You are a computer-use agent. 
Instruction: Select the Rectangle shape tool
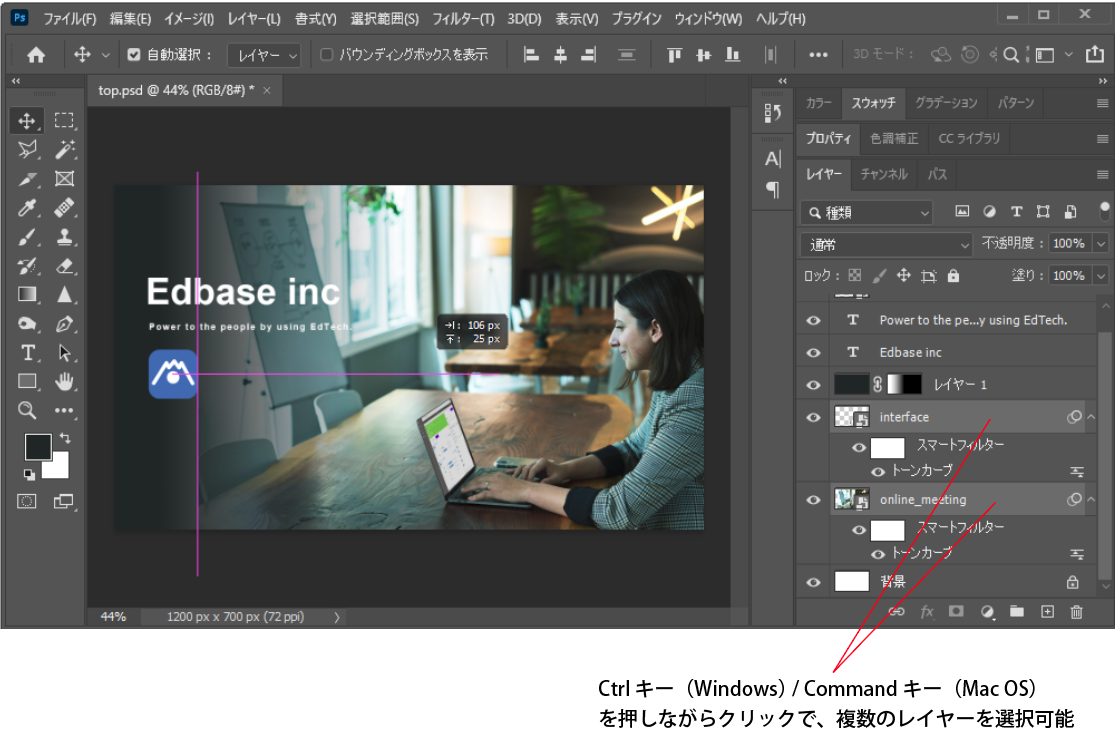pos(27,382)
